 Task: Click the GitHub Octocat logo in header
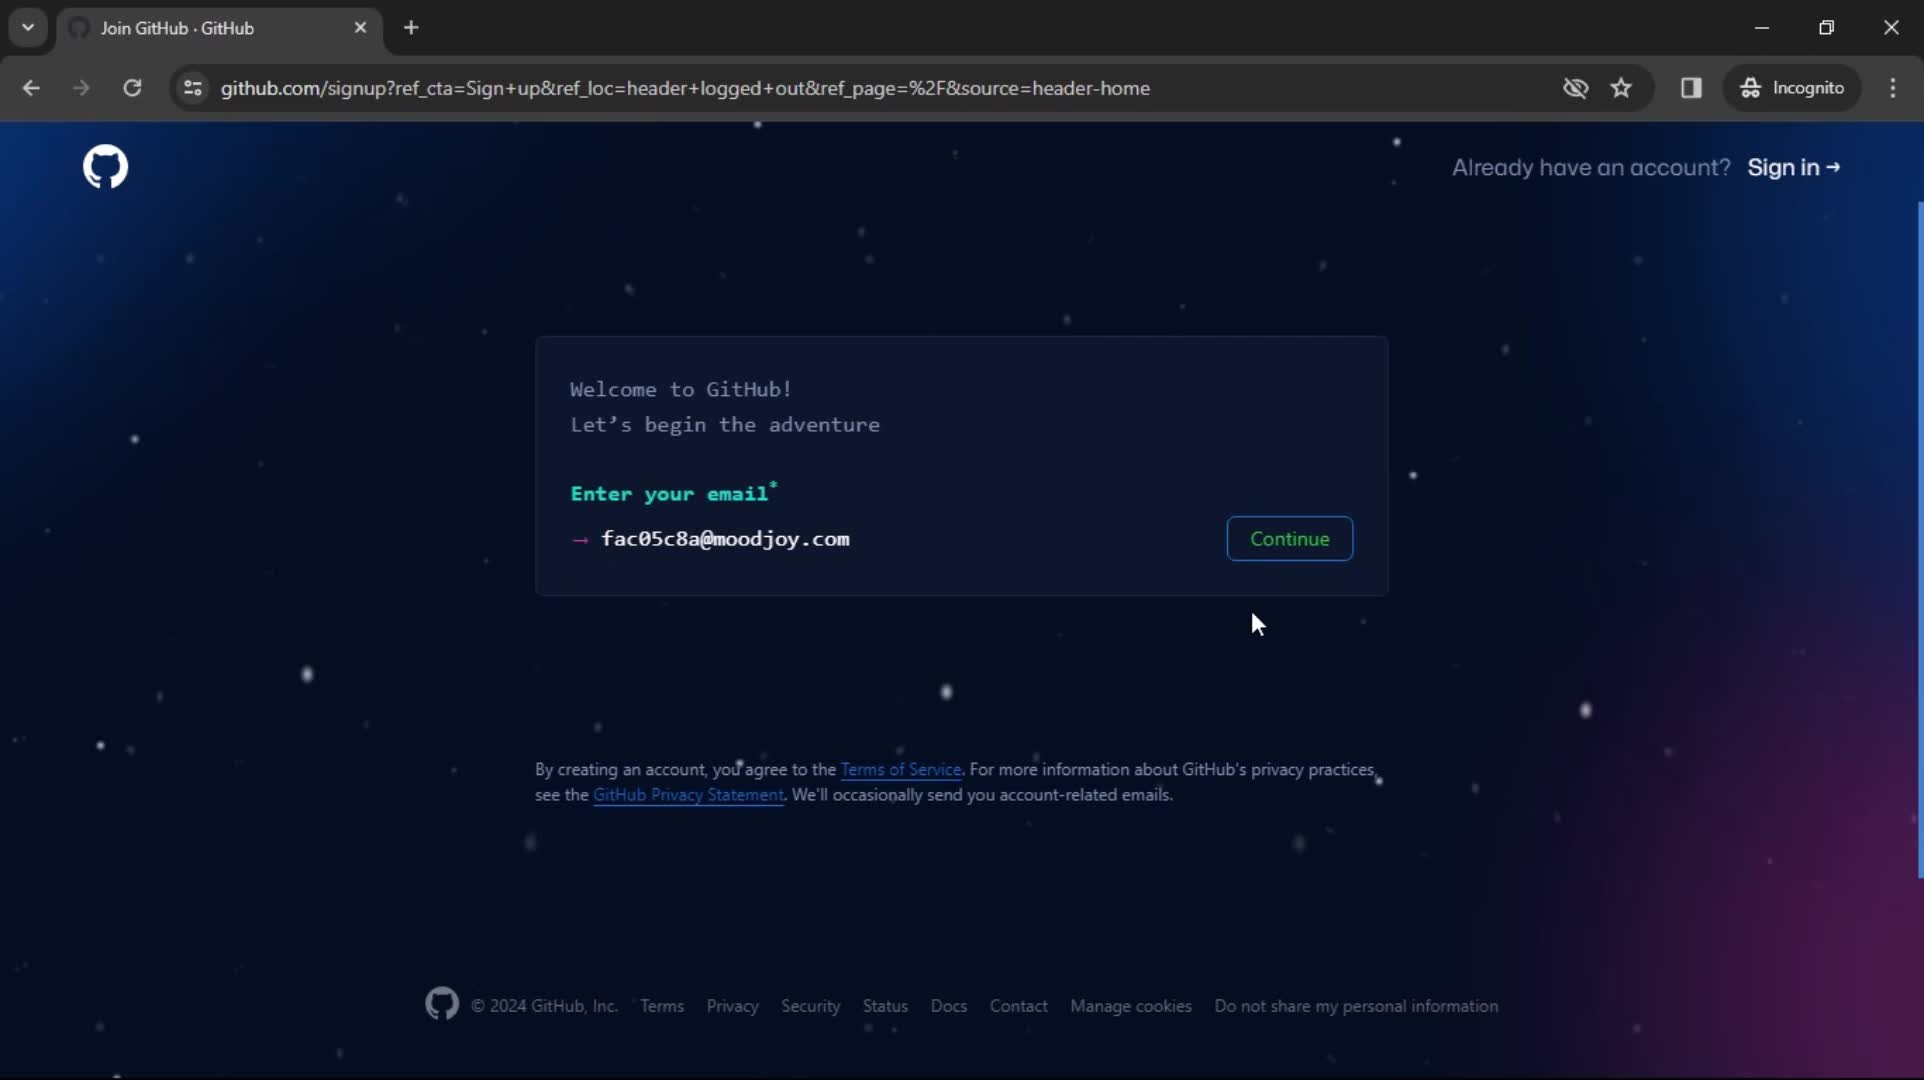(105, 167)
